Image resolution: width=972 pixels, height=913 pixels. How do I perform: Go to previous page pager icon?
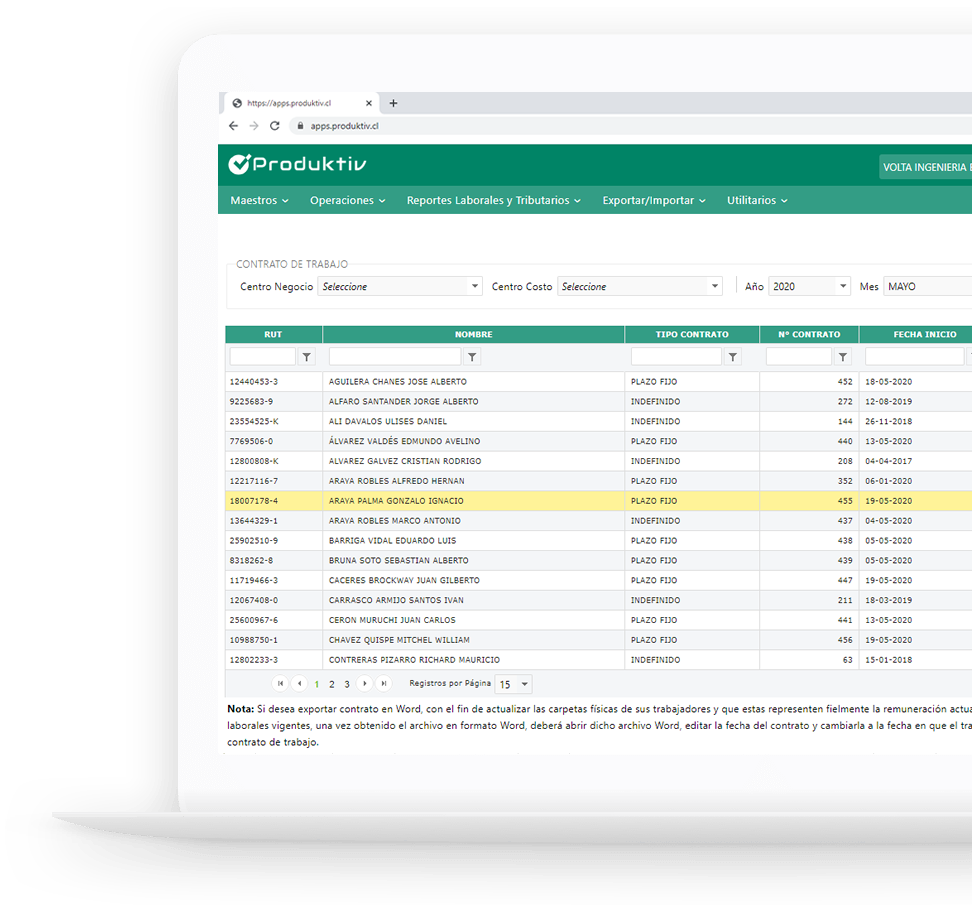(x=299, y=684)
